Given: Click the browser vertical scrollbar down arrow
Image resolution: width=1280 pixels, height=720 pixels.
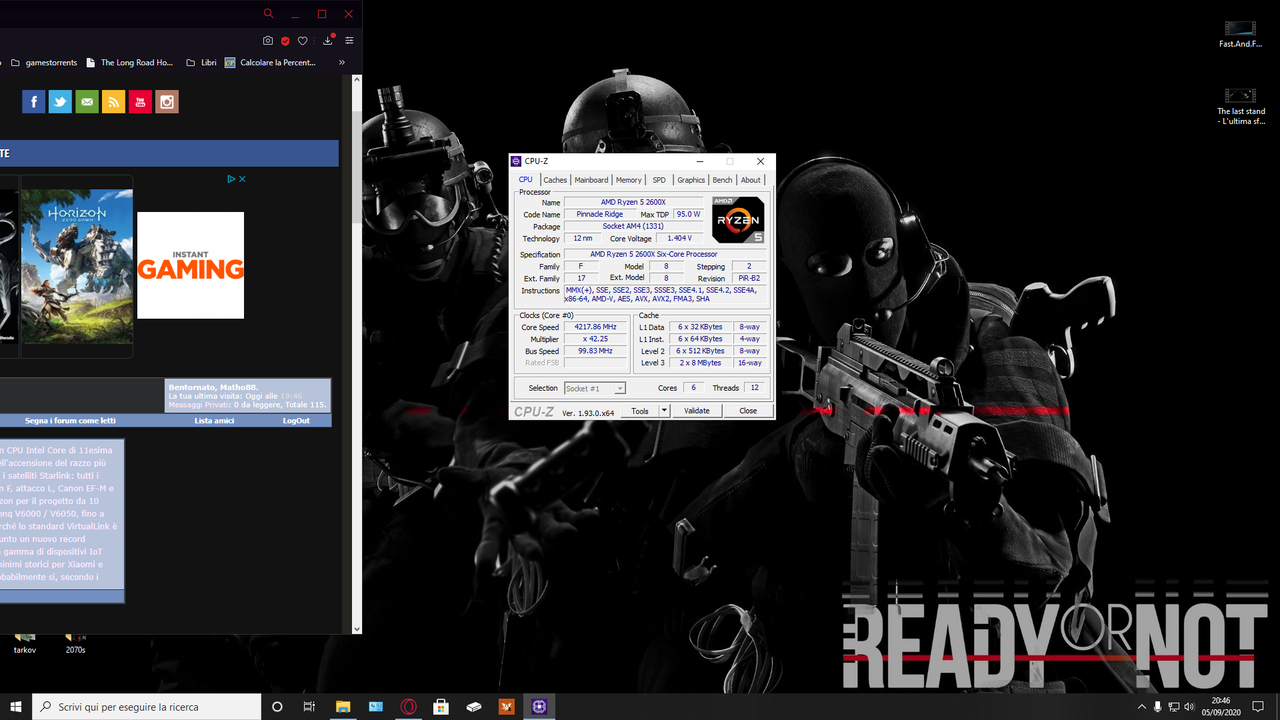Looking at the screenshot, I should pyautogui.click(x=357, y=629).
